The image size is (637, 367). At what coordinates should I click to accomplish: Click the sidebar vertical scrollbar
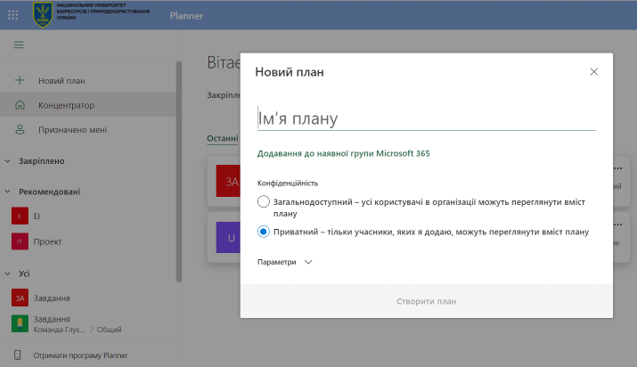coord(179,171)
